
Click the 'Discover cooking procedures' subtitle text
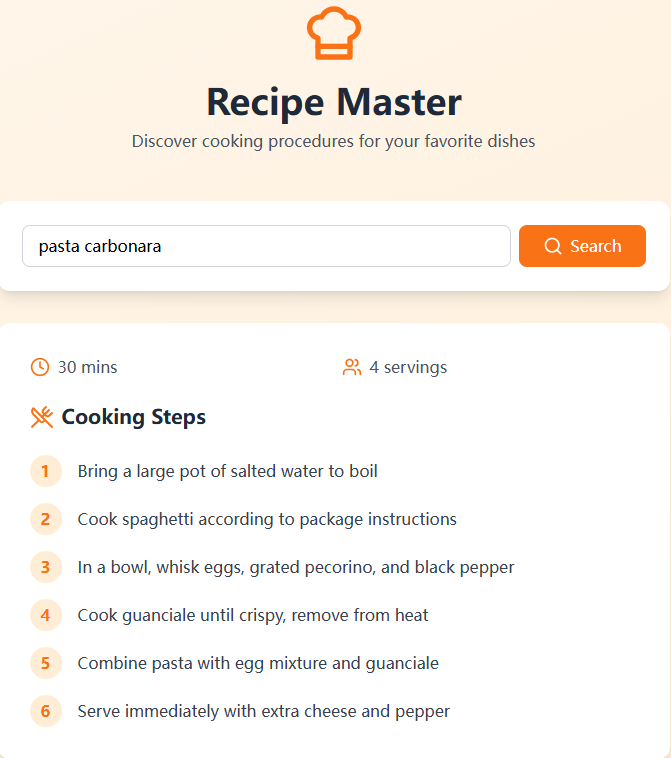pos(334,141)
